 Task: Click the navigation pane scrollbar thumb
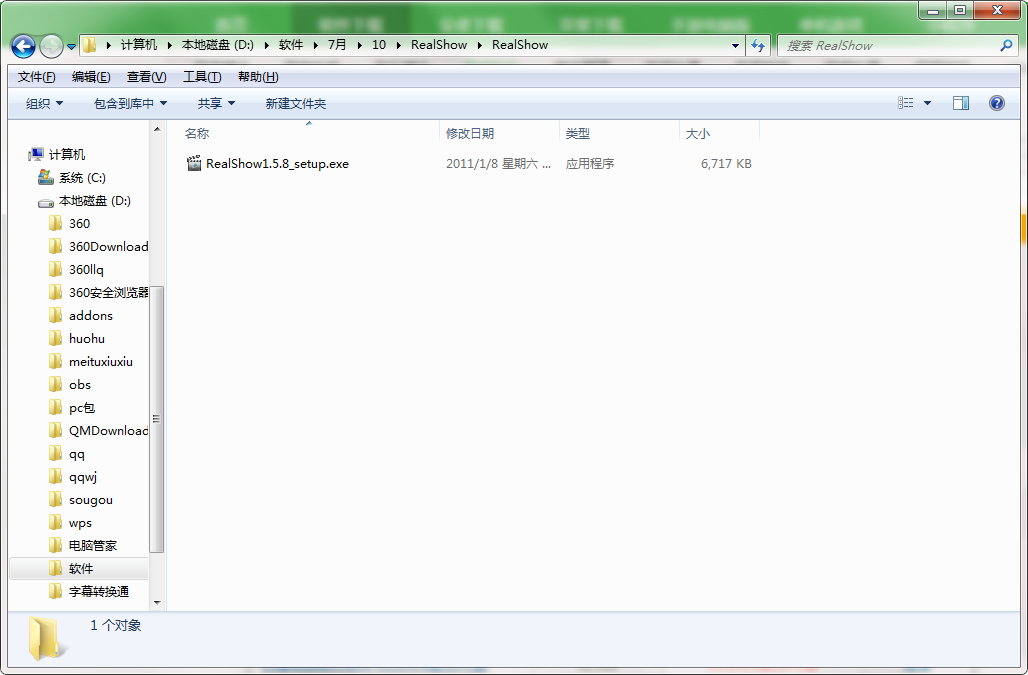pyautogui.click(x=157, y=419)
